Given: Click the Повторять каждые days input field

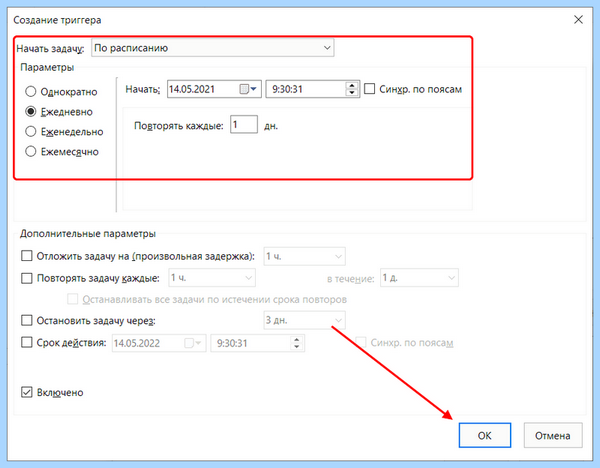Looking at the screenshot, I should (x=244, y=125).
